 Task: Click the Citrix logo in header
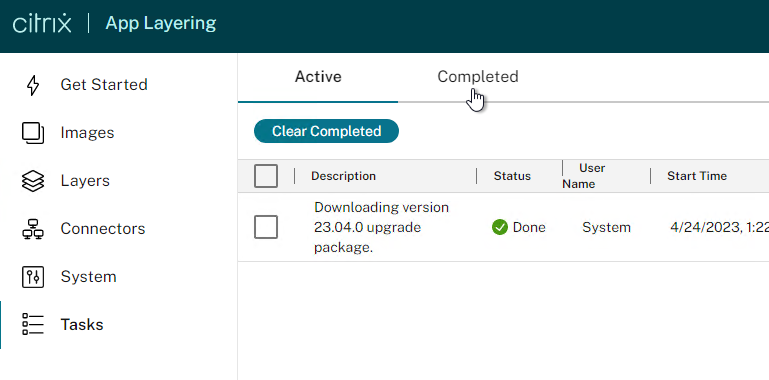click(x=42, y=23)
